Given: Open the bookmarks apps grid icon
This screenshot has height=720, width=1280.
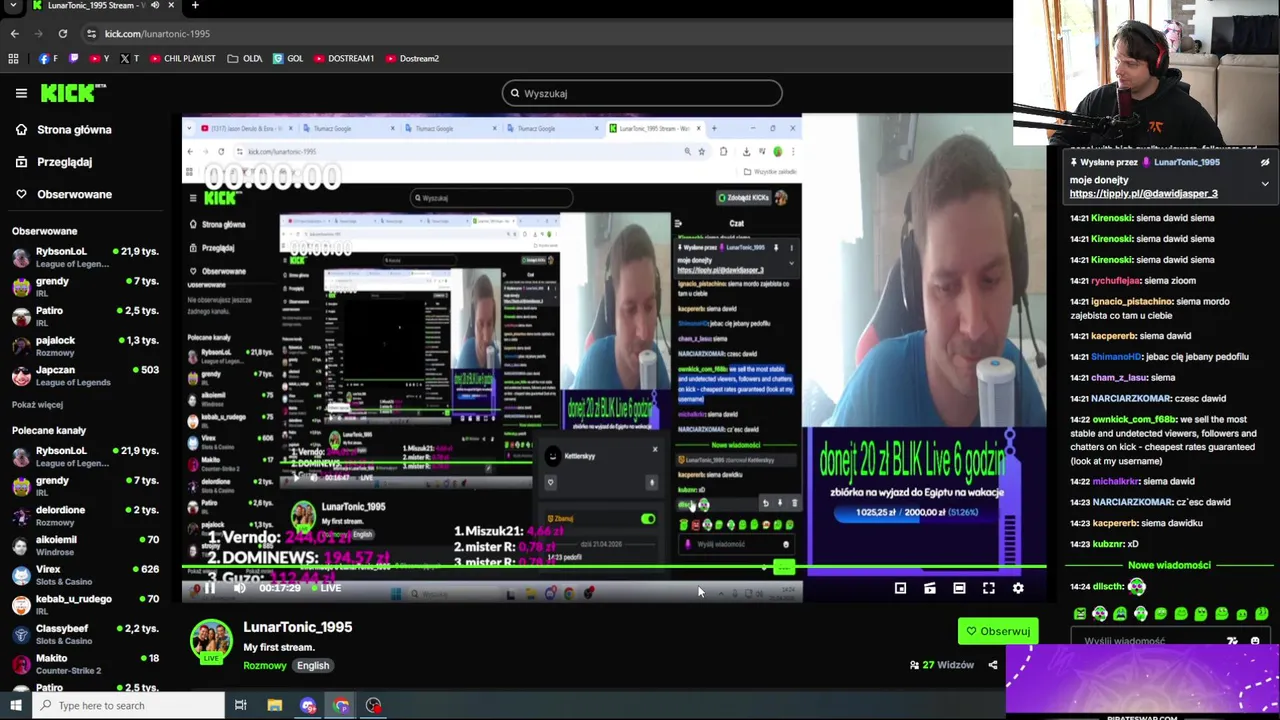Looking at the screenshot, I should [x=13, y=58].
